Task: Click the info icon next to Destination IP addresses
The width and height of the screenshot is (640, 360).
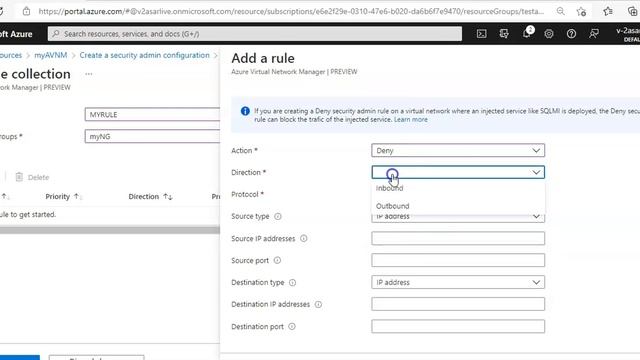Action: click(318, 304)
